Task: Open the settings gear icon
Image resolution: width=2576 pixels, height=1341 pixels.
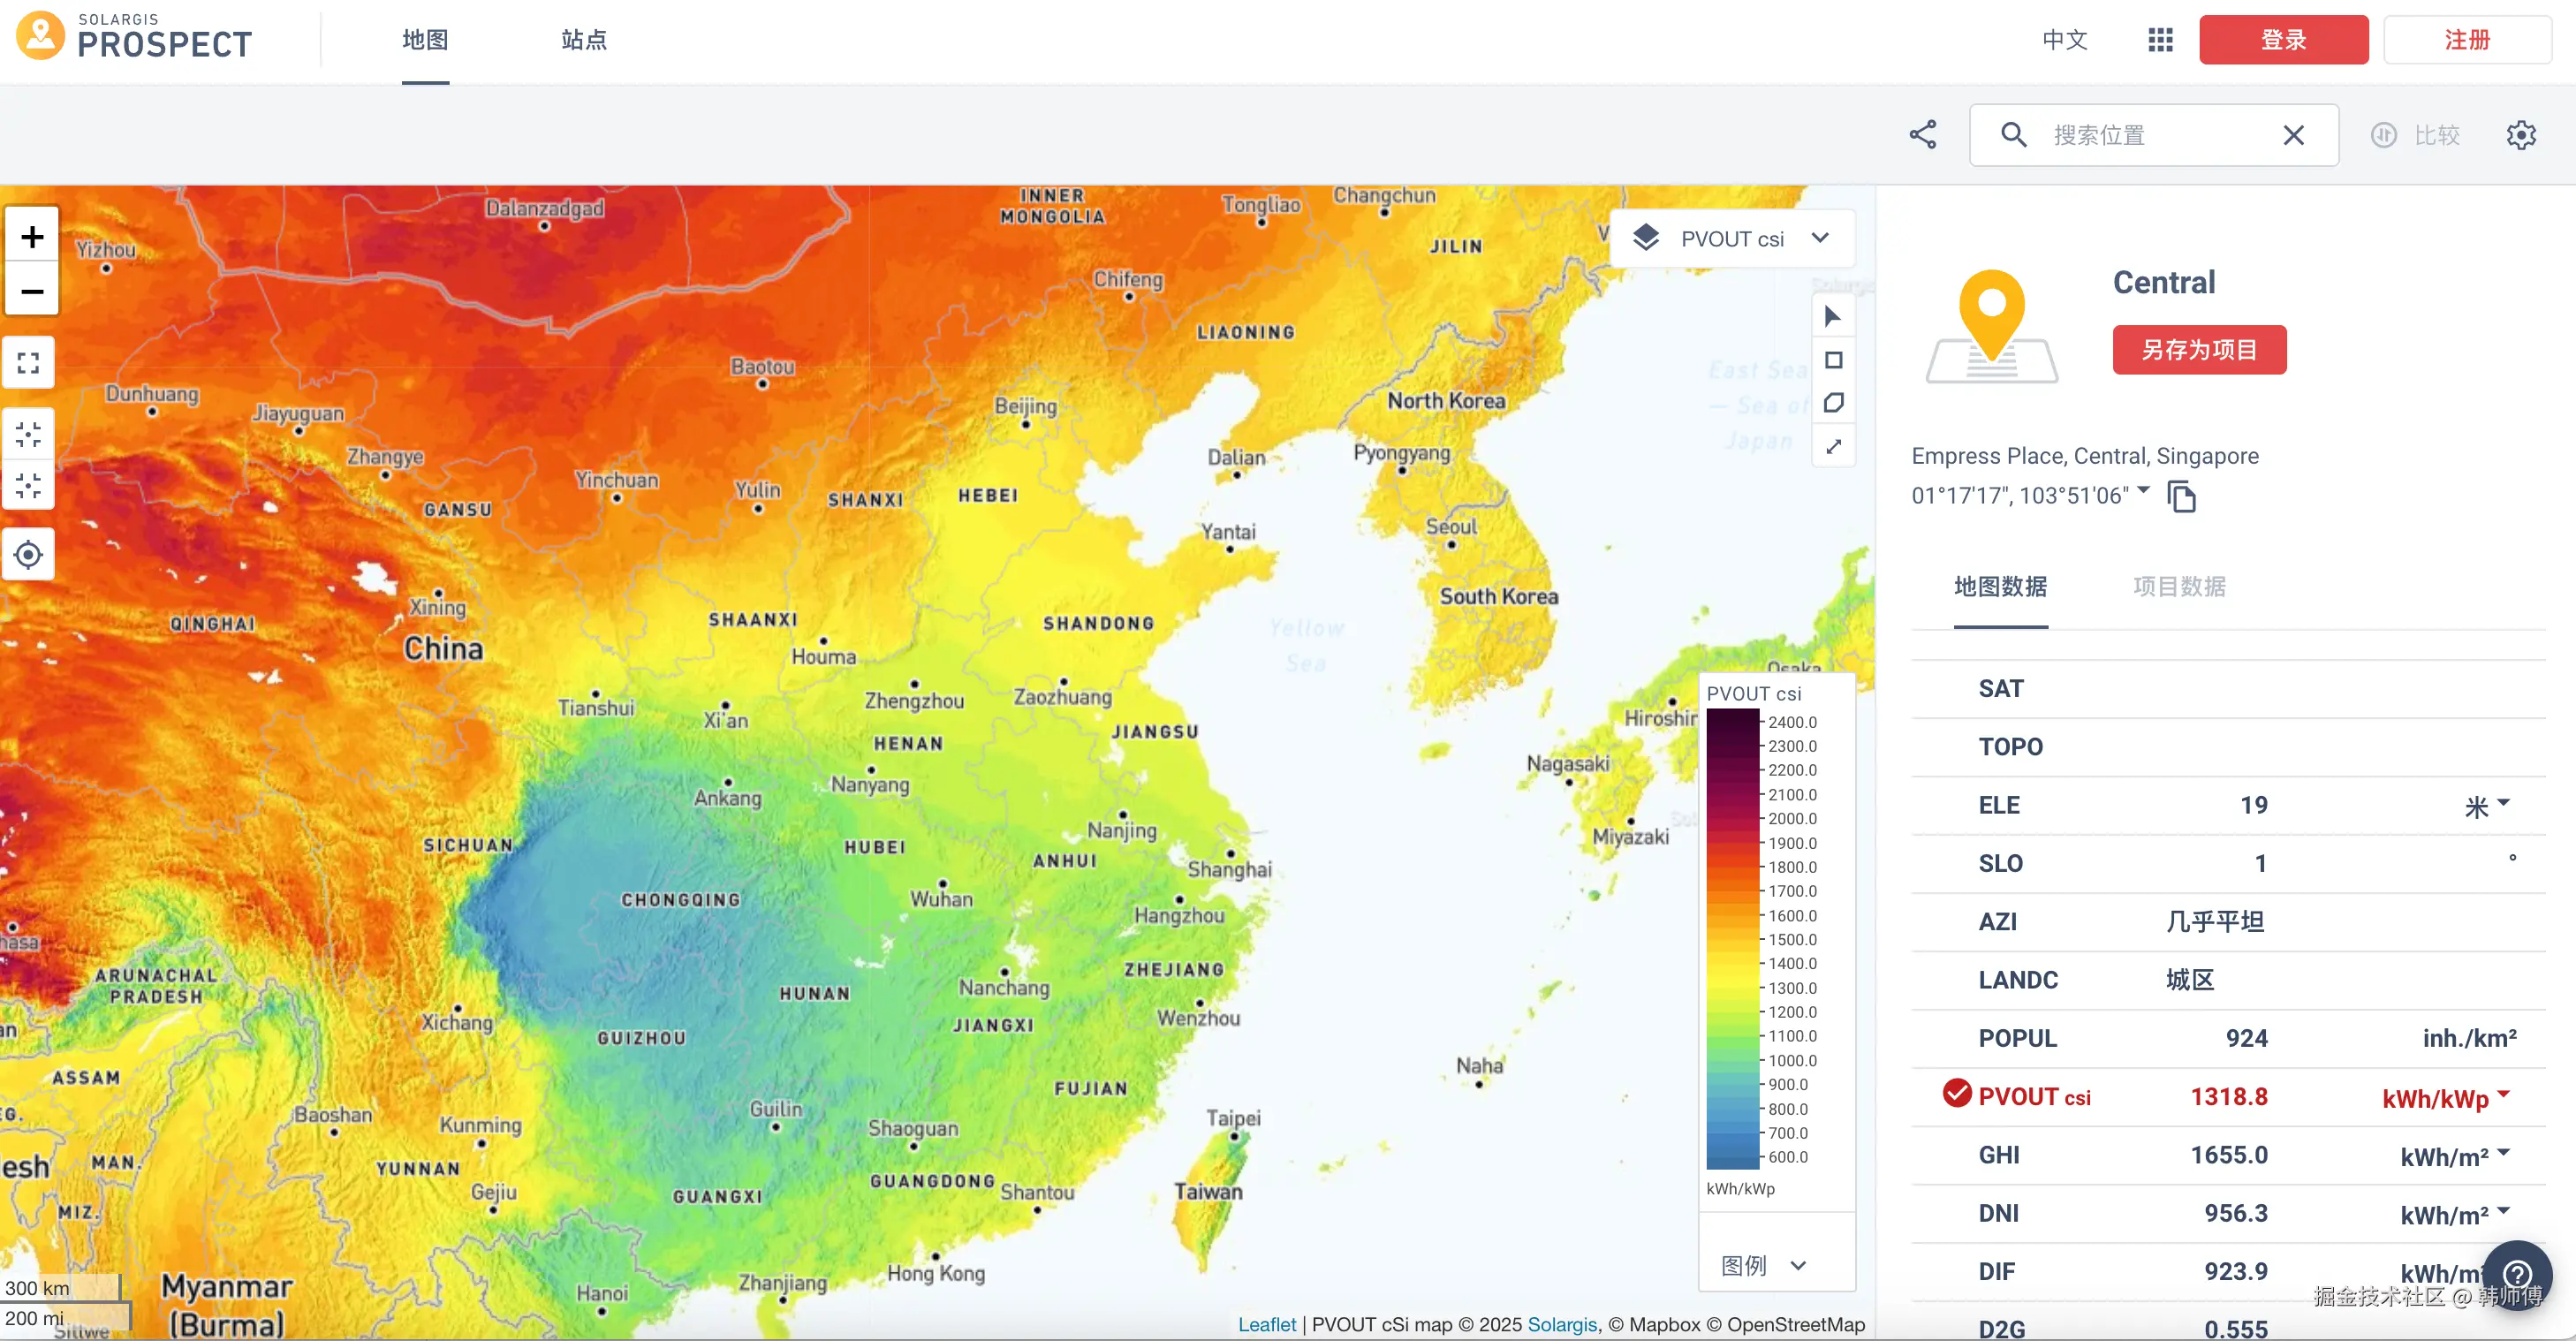Action: click(x=2521, y=135)
